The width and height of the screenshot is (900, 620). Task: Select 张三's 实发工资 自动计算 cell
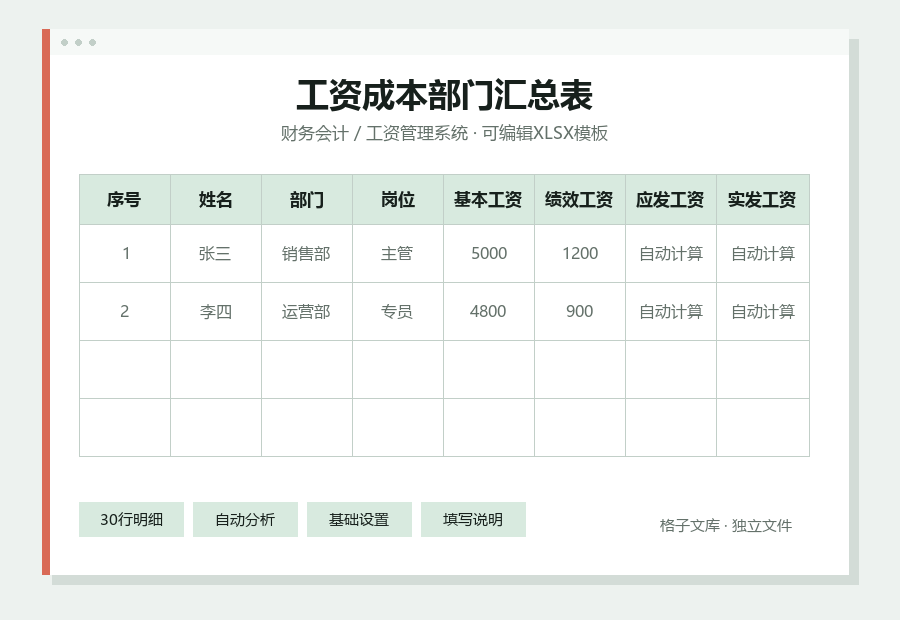point(763,254)
